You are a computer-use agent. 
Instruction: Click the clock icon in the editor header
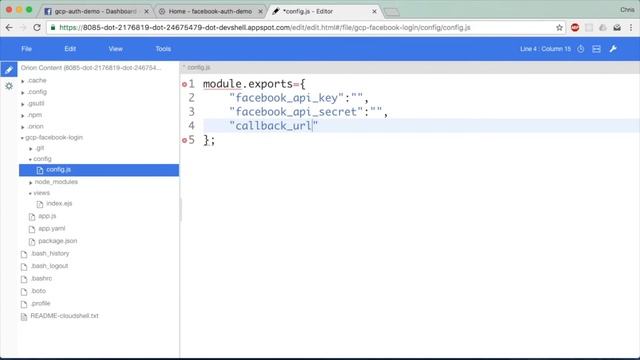point(580,49)
